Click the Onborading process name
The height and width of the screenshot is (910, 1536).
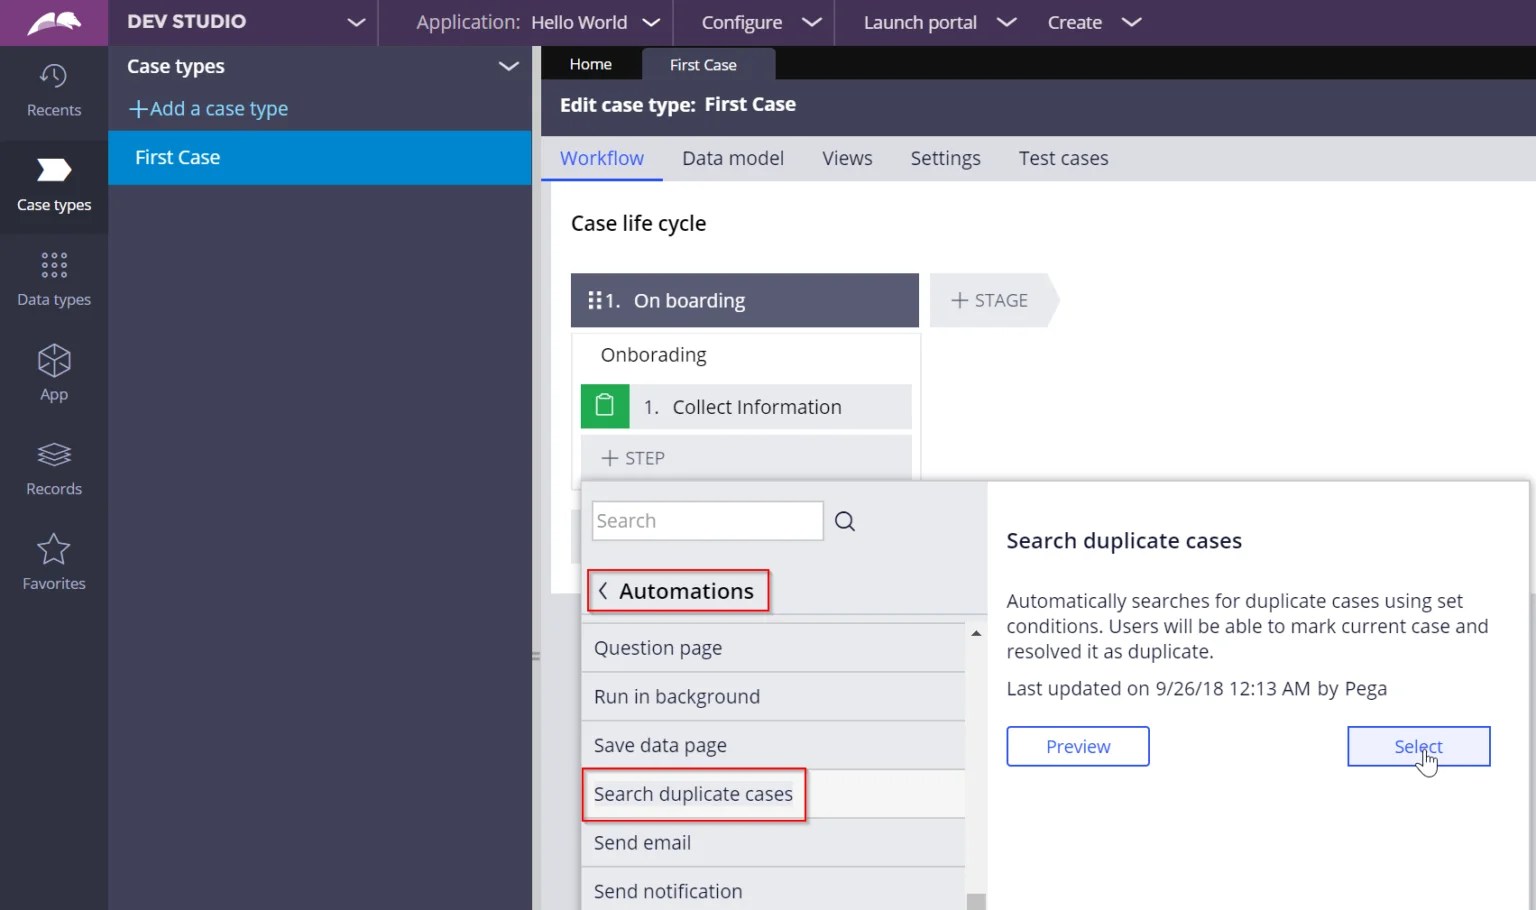(x=654, y=355)
